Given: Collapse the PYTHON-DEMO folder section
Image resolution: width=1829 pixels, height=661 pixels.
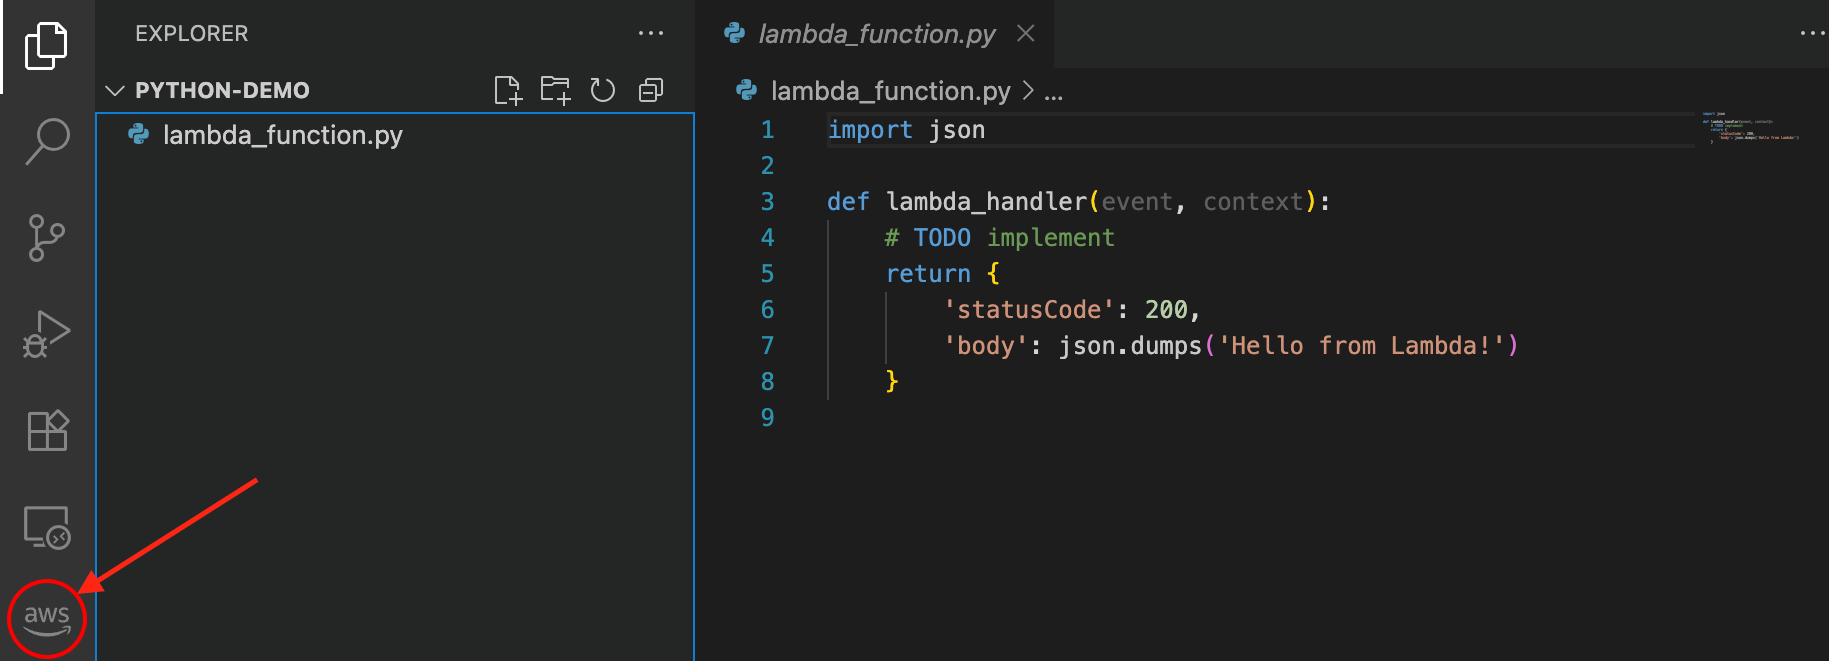Looking at the screenshot, I should click(x=115, y=91).
